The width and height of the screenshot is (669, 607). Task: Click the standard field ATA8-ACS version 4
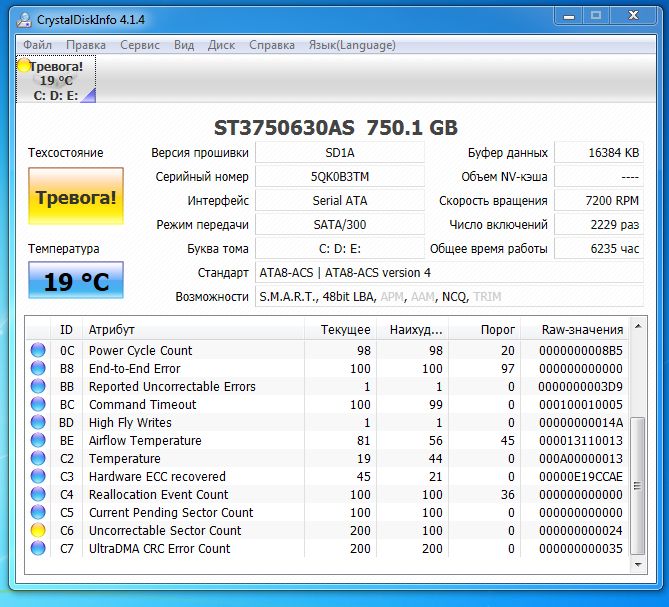click(449, 272)
